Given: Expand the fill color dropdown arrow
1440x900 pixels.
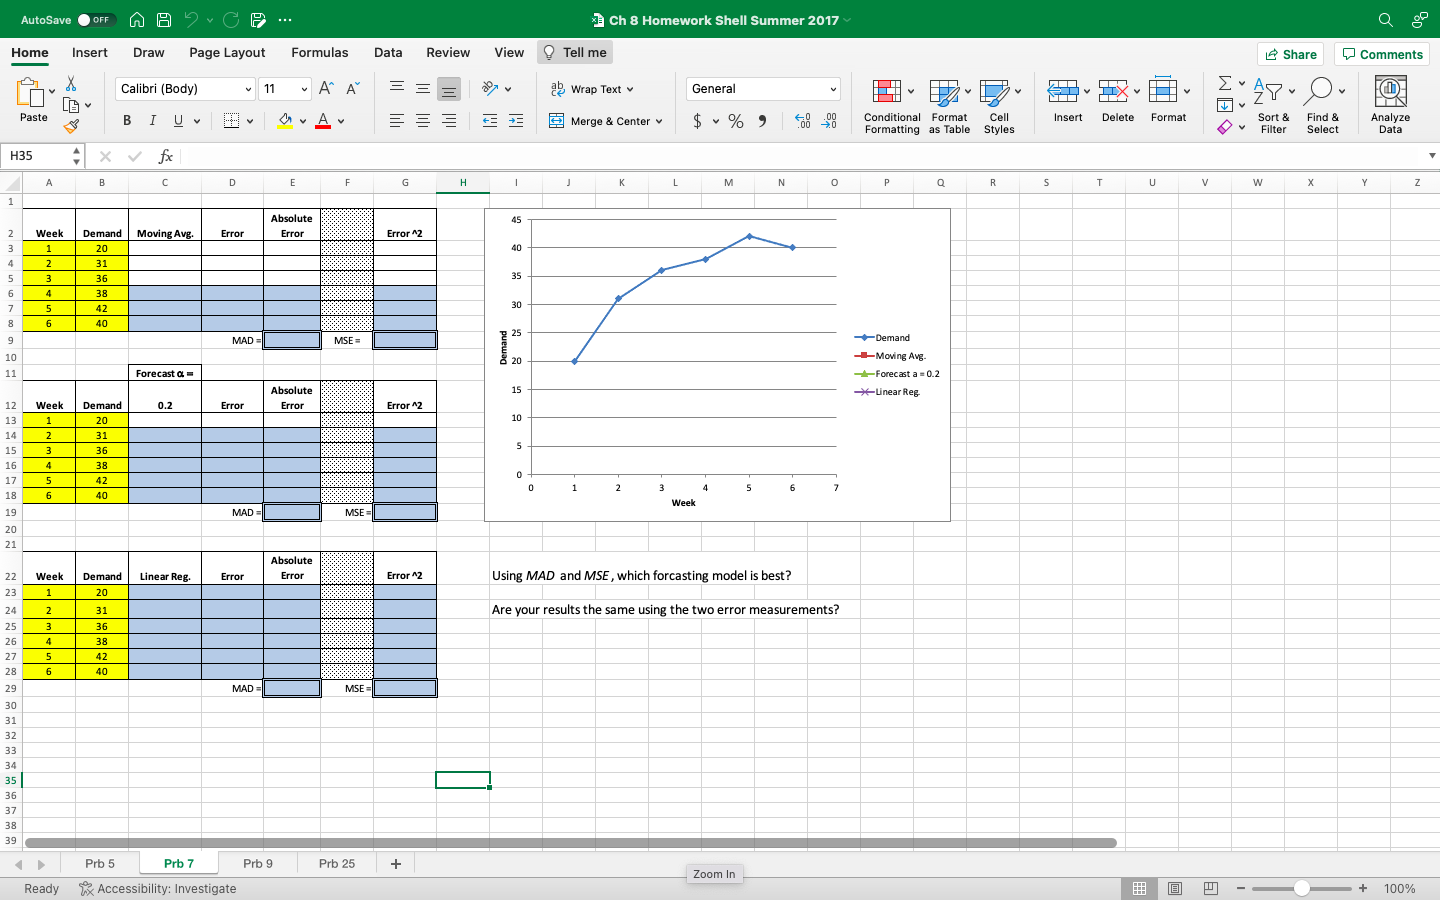Looking at the screenshot, I should pyautogui.click(x=302, y=121).
